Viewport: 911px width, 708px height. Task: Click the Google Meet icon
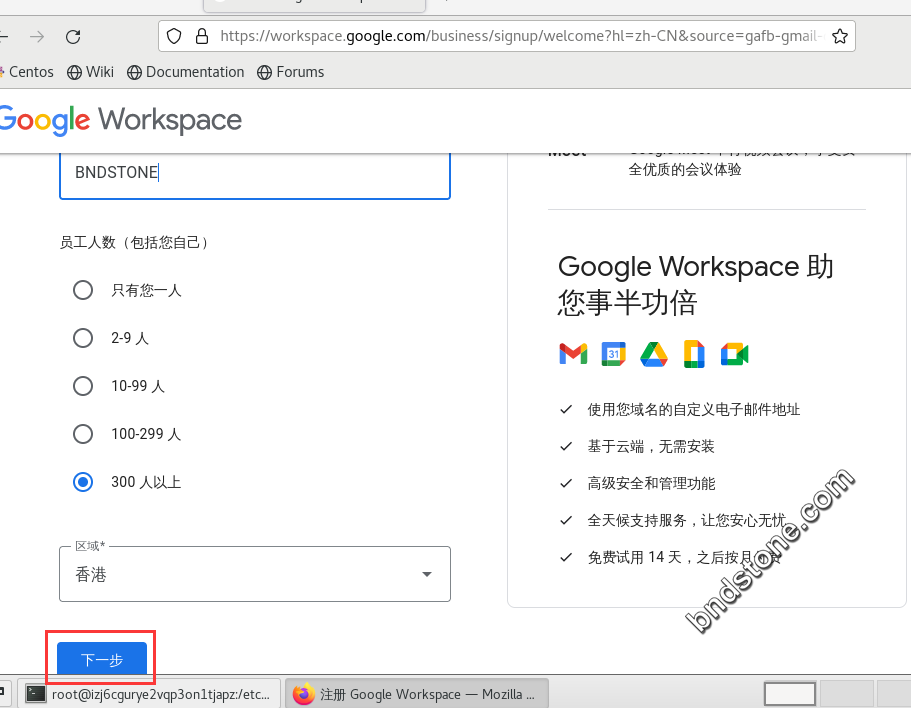(734, 354)
